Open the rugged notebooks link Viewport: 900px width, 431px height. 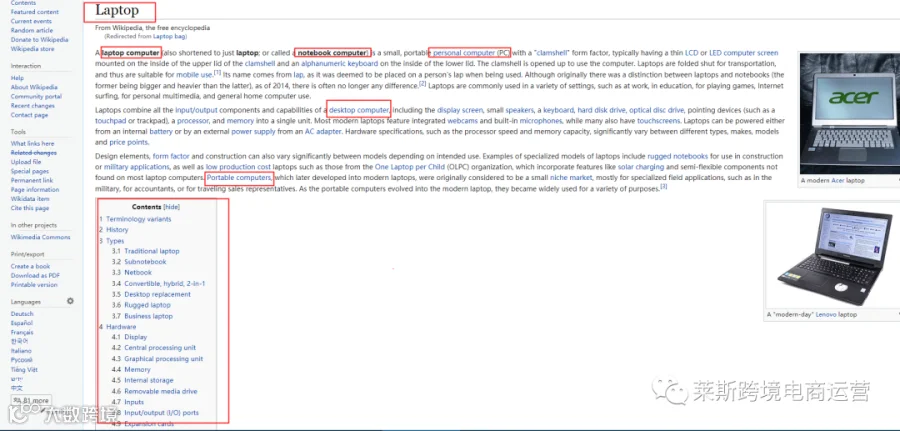(x=678, y=156)
